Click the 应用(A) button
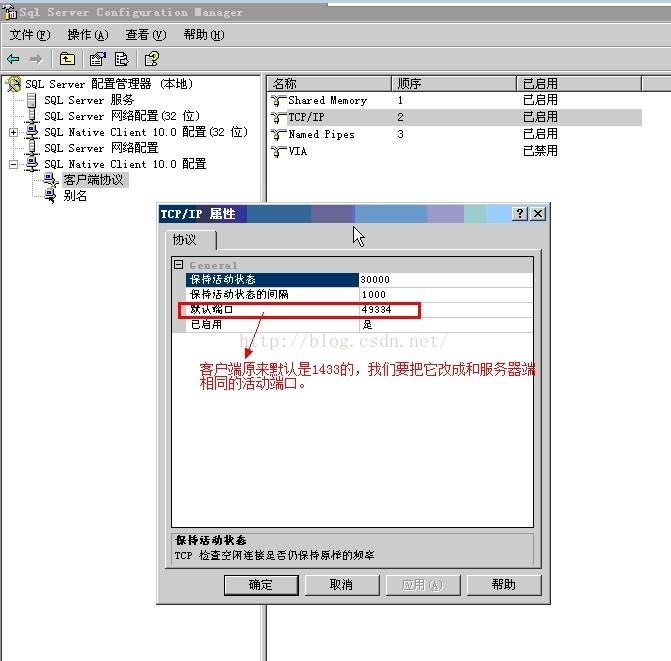671x661 pixels. 422,585
